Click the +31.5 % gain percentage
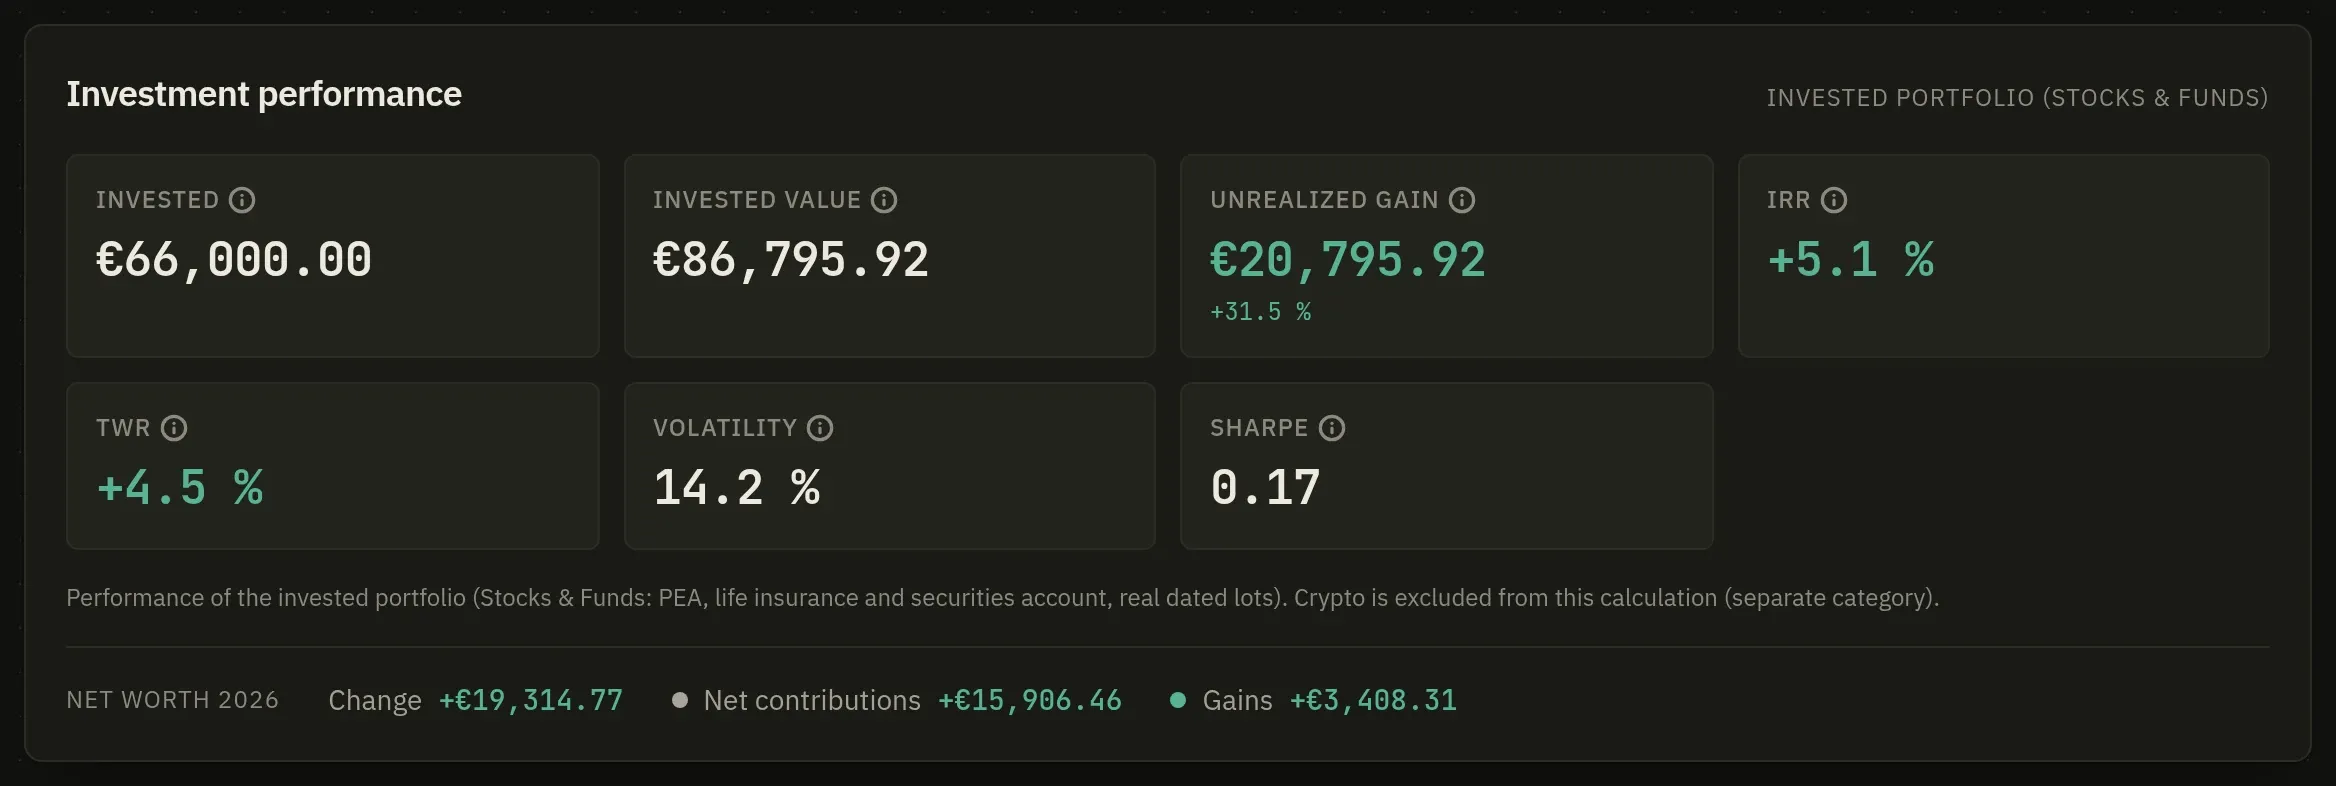Viewport: 2336px width, 786px height. 1261,312
